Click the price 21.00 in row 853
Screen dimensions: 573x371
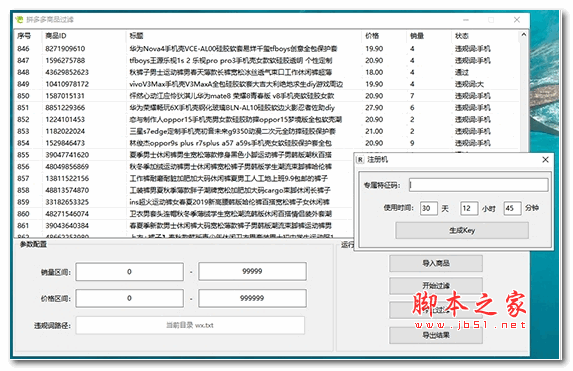(374, 131)
